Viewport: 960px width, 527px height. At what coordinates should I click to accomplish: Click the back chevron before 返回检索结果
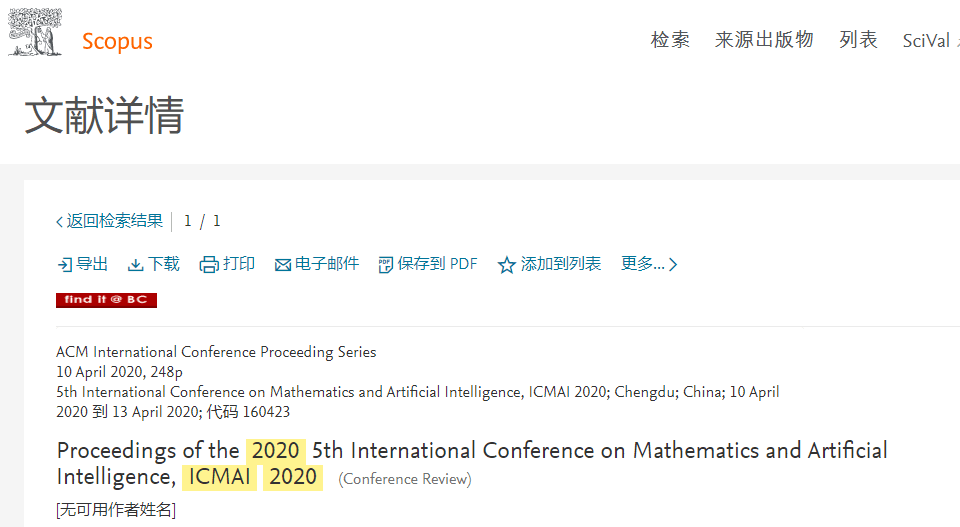point(59,222)
